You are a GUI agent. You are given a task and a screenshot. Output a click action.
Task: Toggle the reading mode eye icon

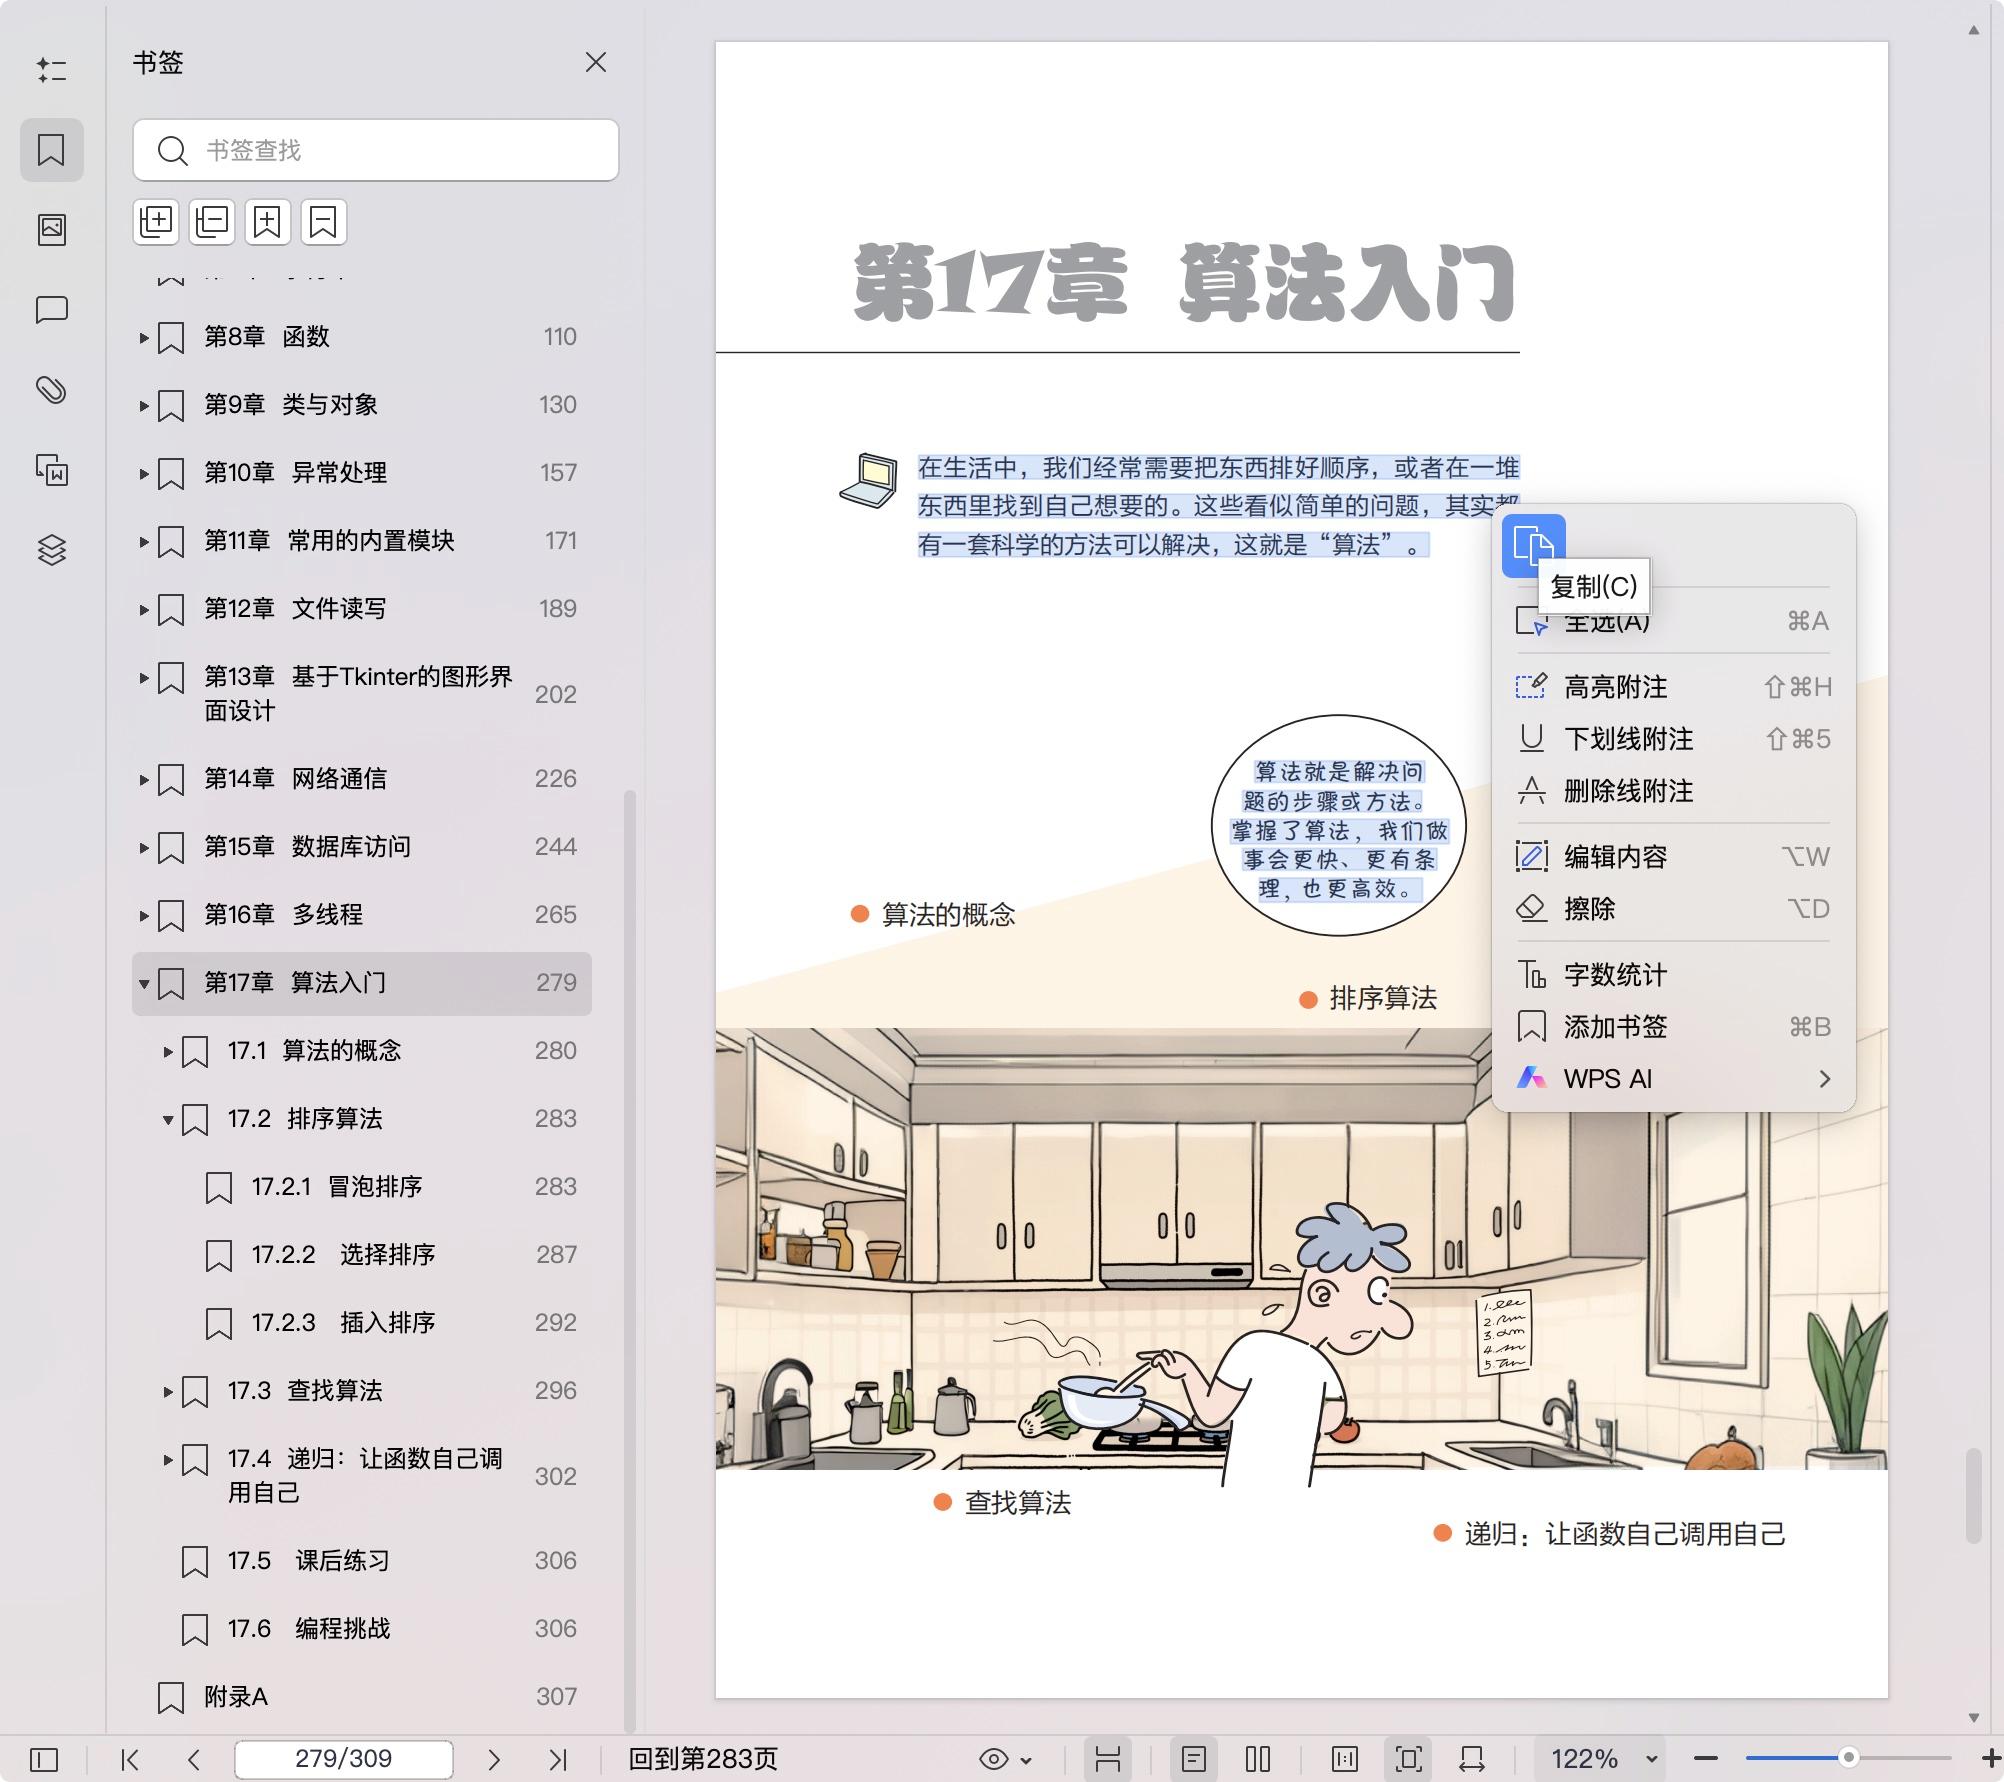993,1758
